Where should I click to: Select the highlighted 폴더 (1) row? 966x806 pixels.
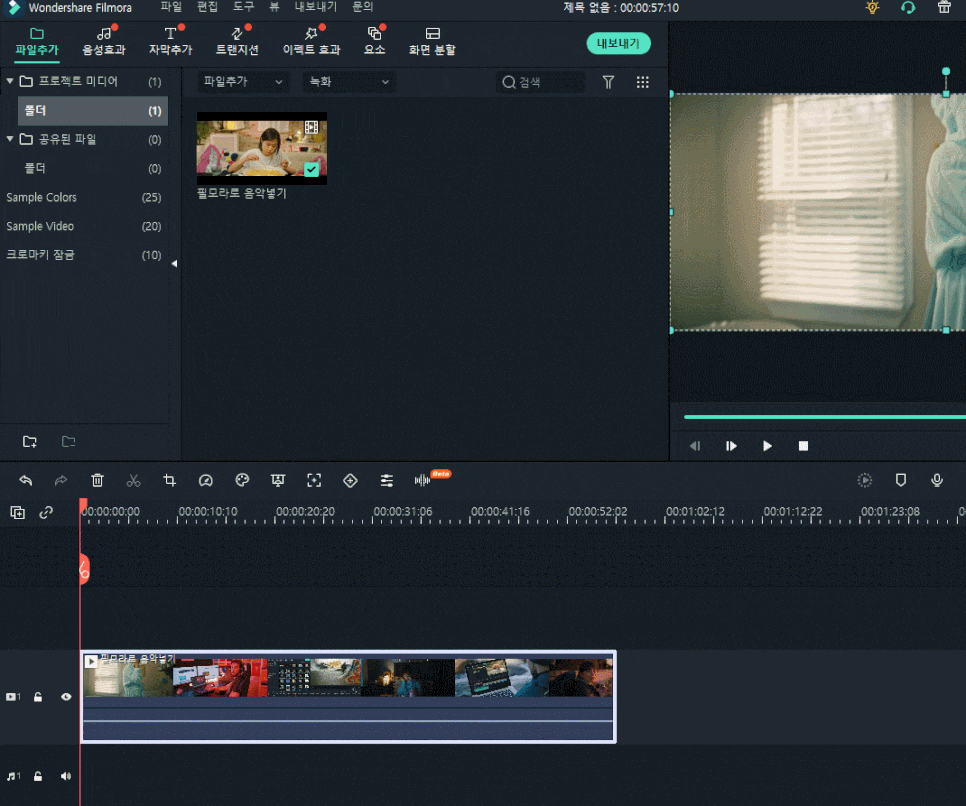coord(92,111)
